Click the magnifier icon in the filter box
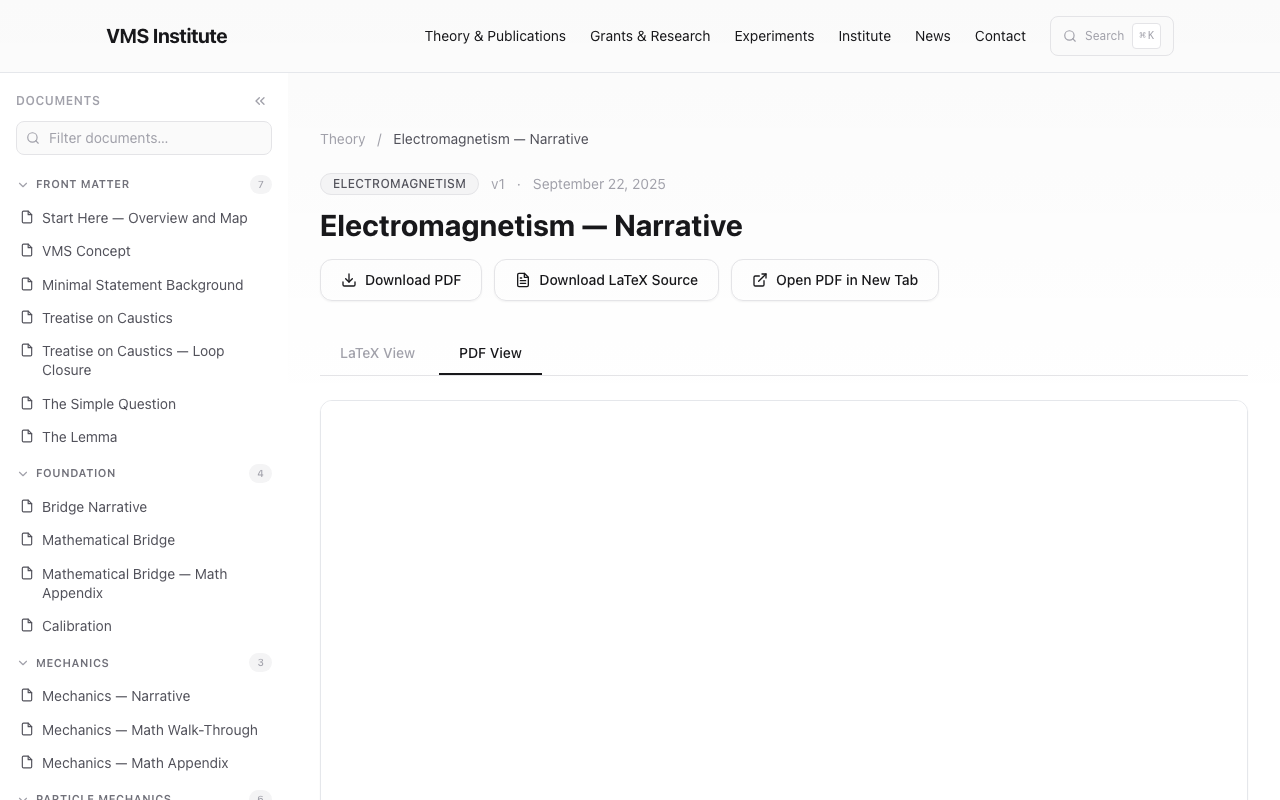The height and width of the screenshot is (800, 1280). [34, 138]
